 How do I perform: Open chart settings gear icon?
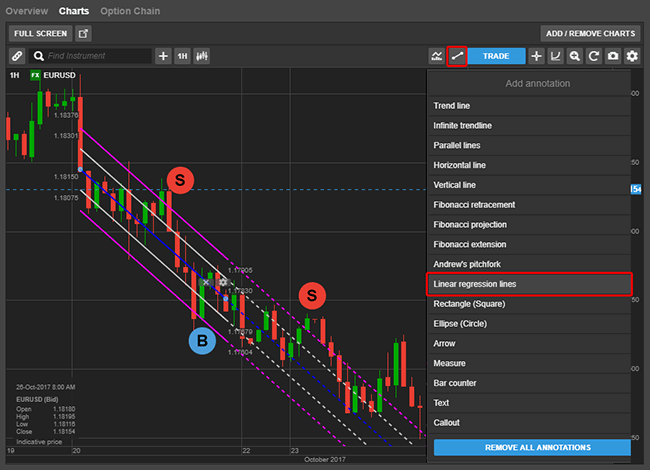[x=632, y=56]
